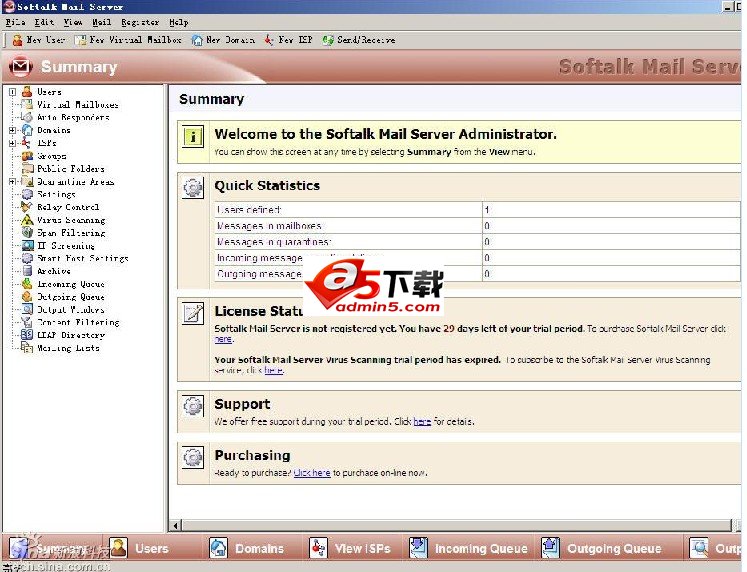Expand the Quarantine Areas tree node
This screenshot has width=747, height=572.
coord(12,181)
